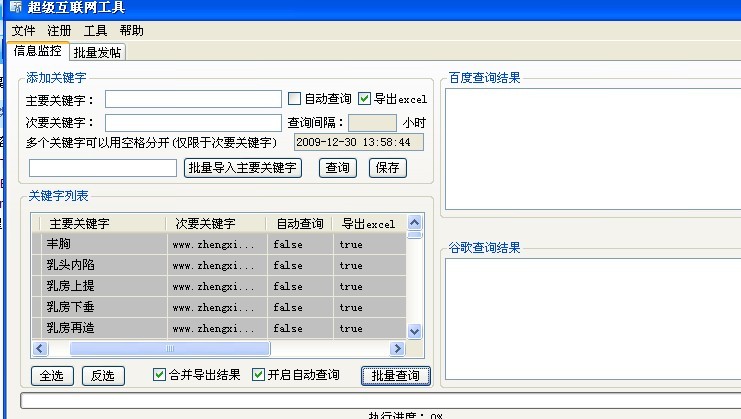This screenshot has width=741, height=419.
Task: Click the 查询 button
Action: coord(339,168)
